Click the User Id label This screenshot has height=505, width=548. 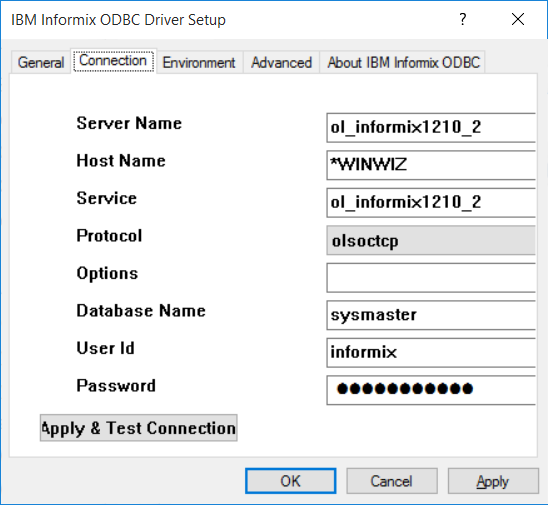106,348
